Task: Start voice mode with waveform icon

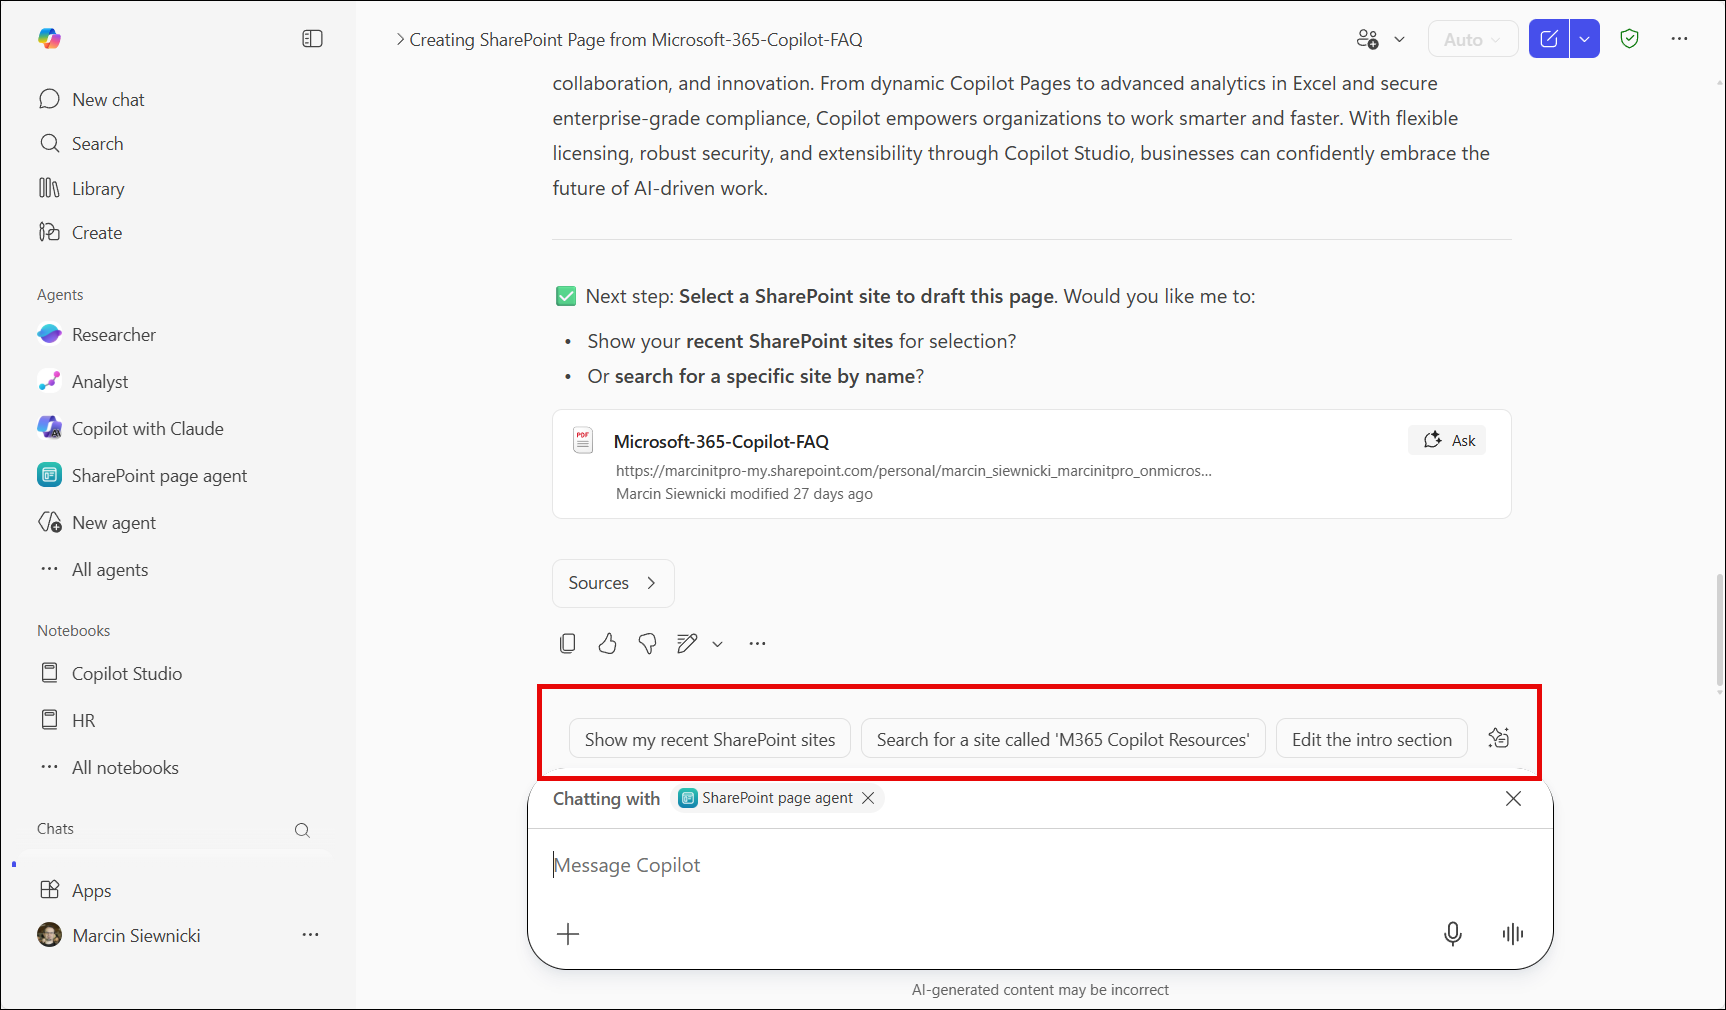Action: [x=1512, y=934]
